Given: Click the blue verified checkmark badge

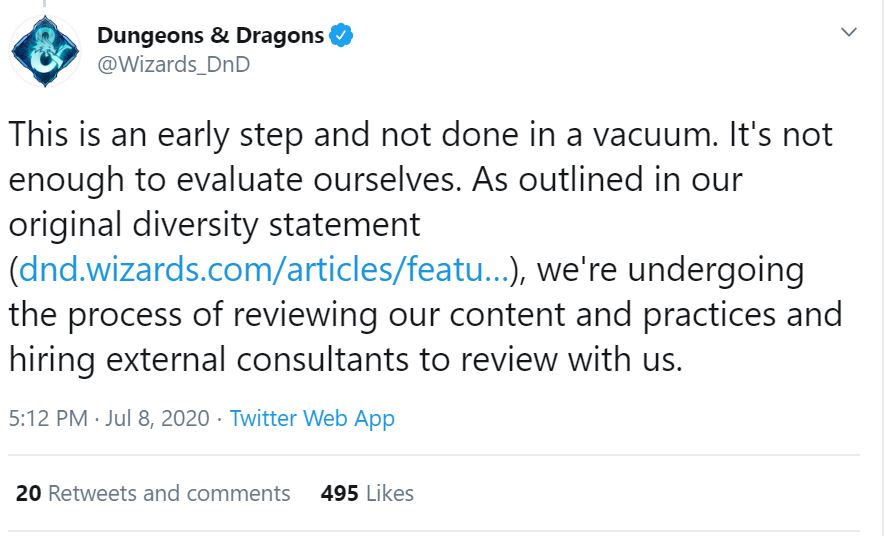Looking at the screenshot, I should (342, 37).
